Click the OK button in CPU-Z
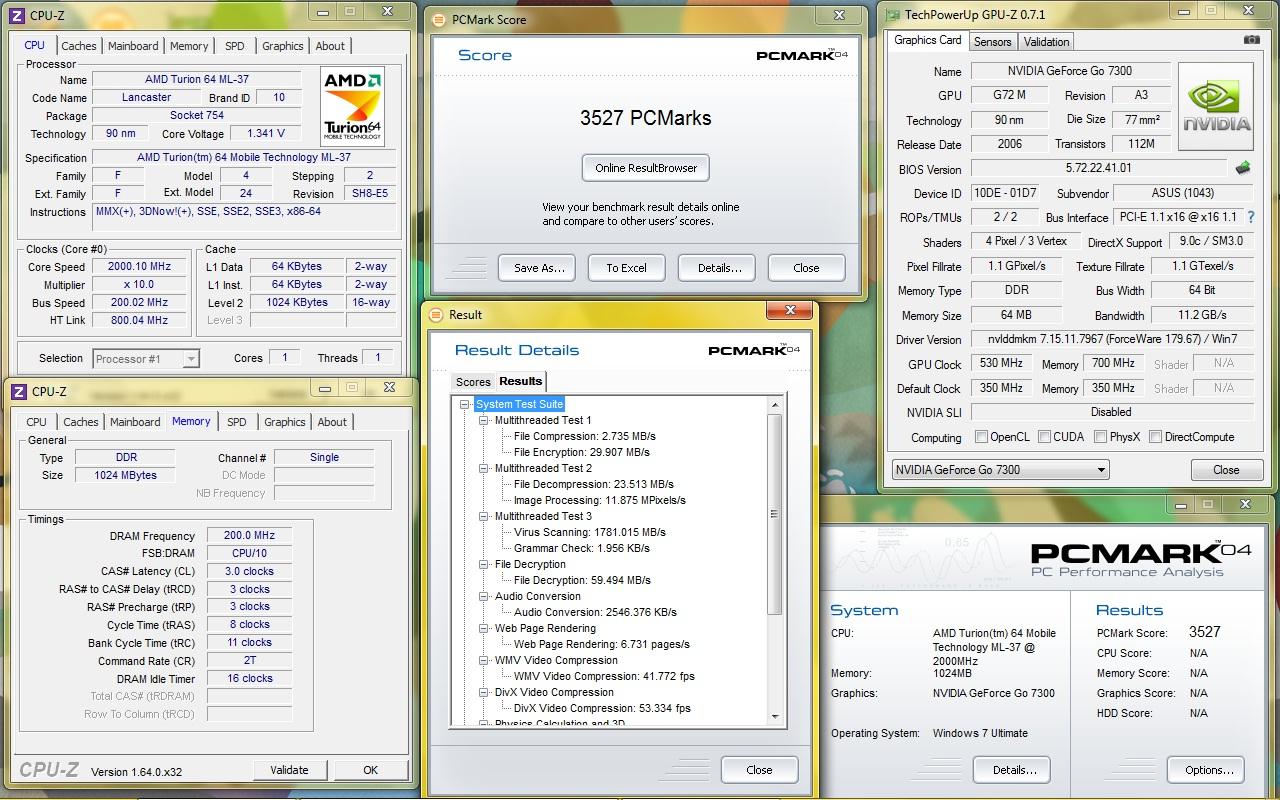1280x800 pixels. pyautogui.click(x=370, y=770)
